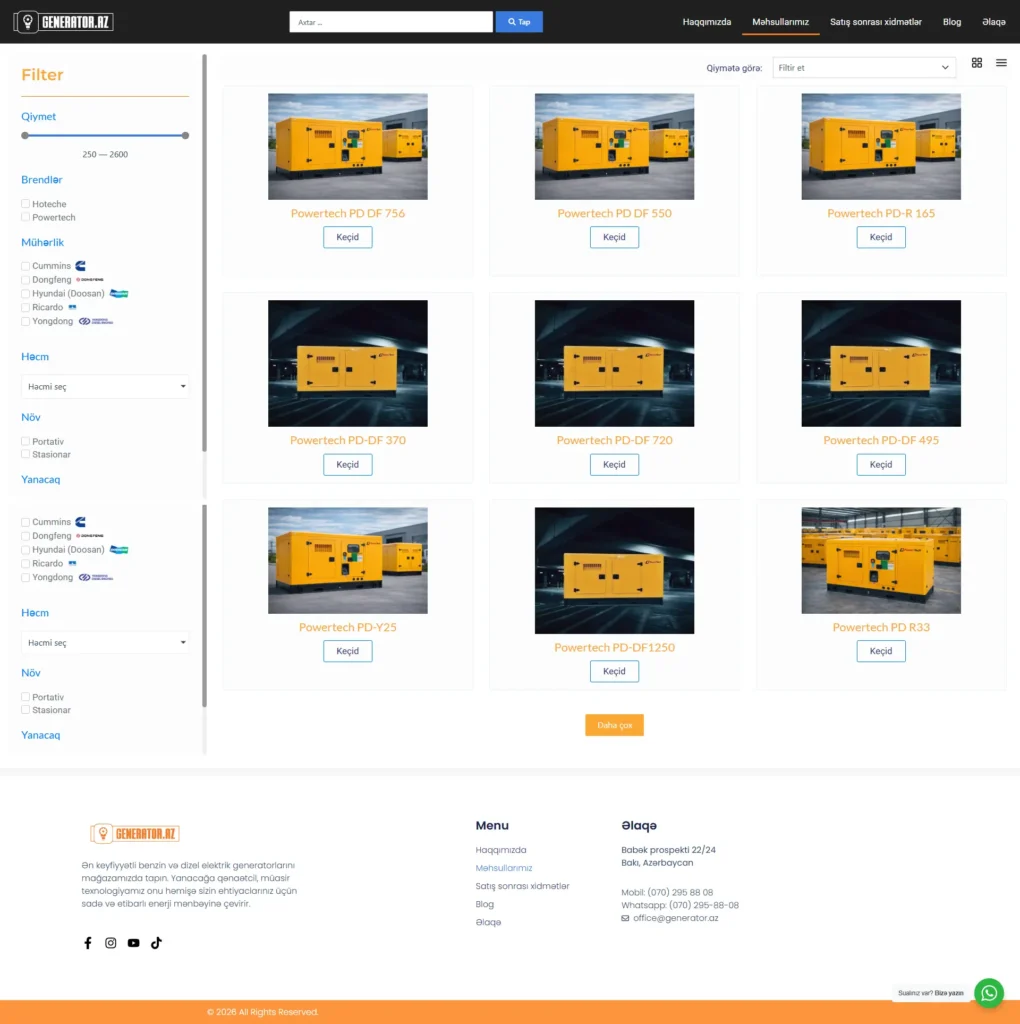Open the Powertech PD-DF 495 title link
Viewport: 1020px width, 1024px height.
coord(881,440)
